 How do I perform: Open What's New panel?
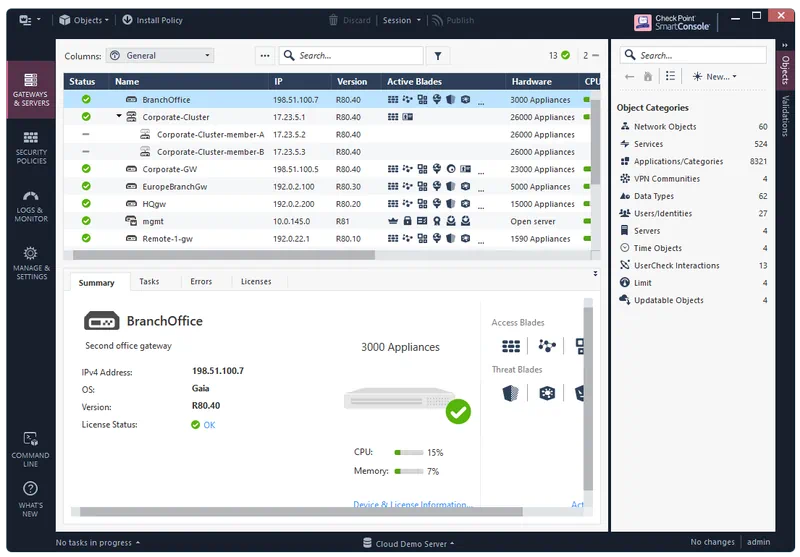(31, 500)
